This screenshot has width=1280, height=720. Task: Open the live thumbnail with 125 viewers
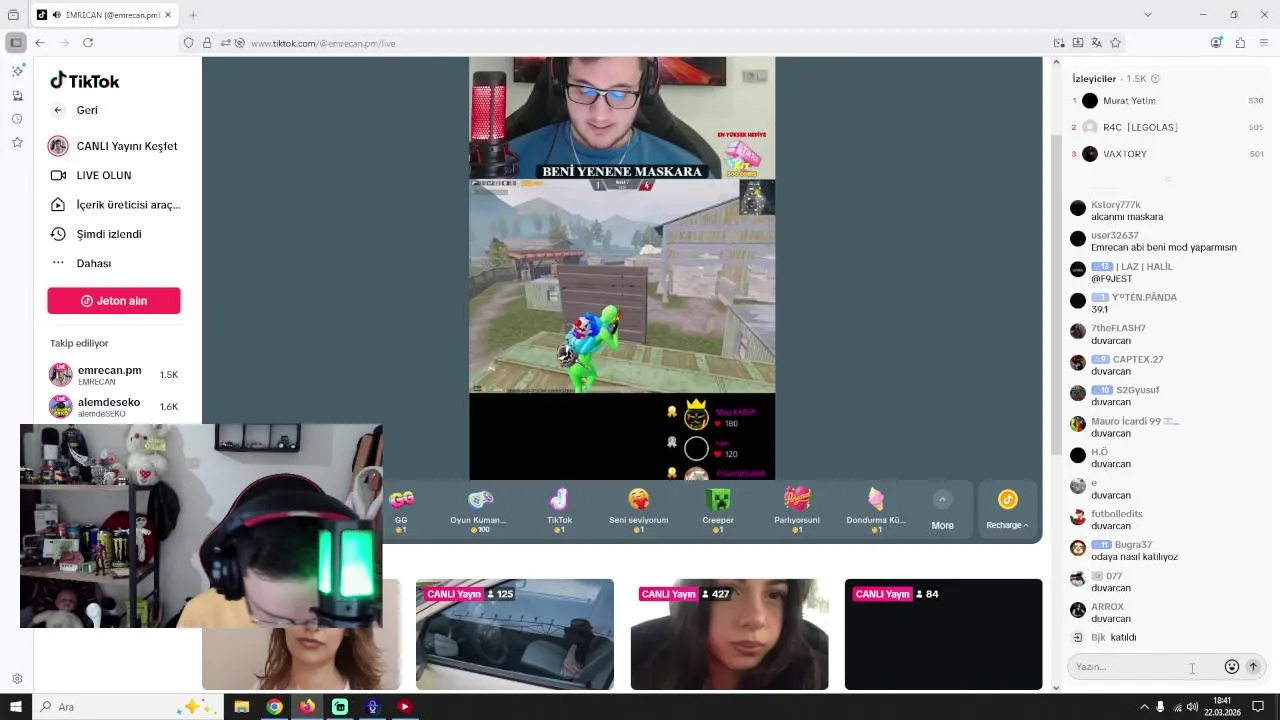coord(515,634)
